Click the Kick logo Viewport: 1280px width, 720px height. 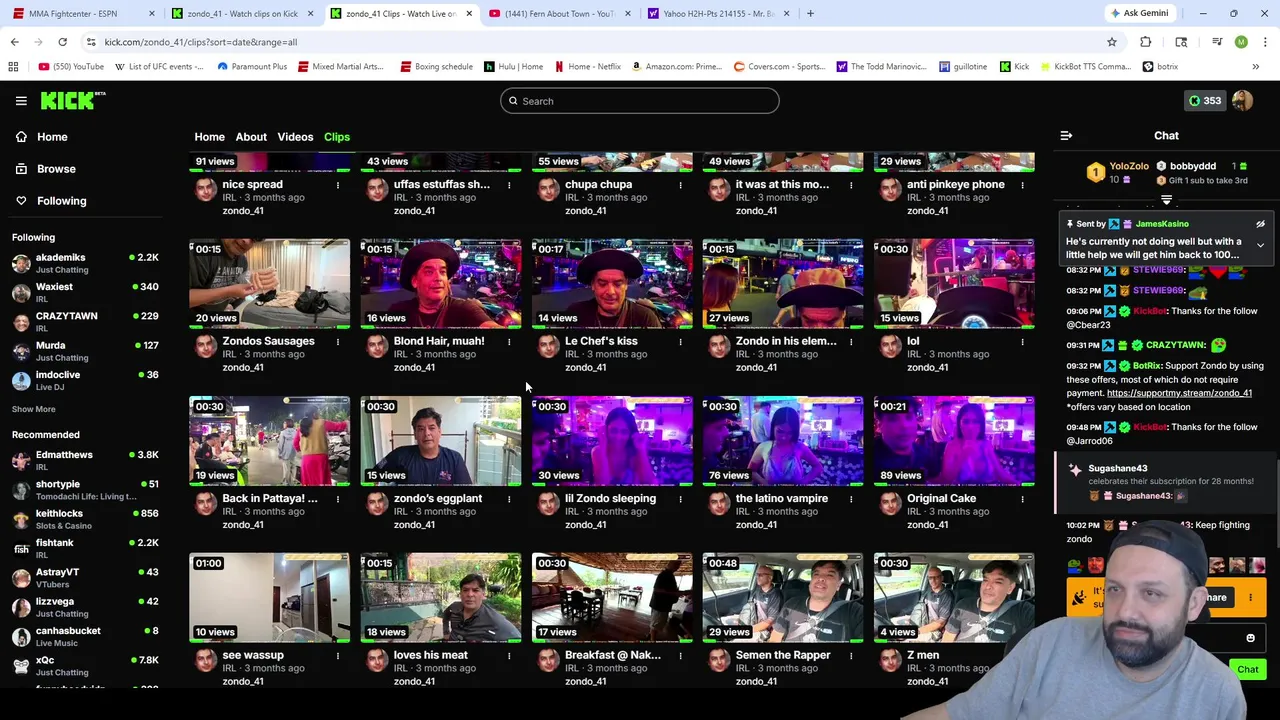72,100
